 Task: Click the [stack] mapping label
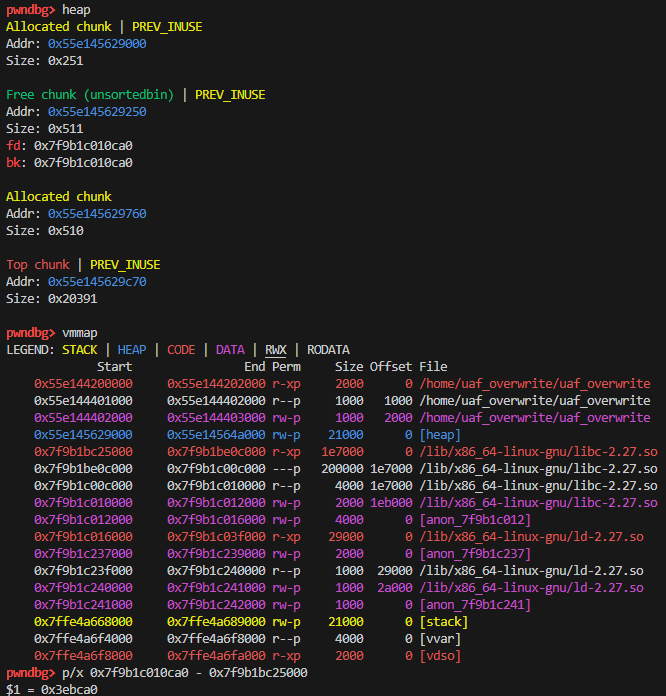444,621
